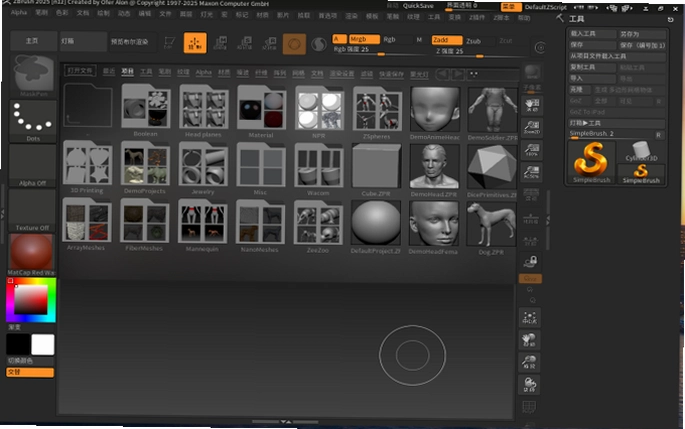Collapse the right tray divider arrow

tap(548, 221)
